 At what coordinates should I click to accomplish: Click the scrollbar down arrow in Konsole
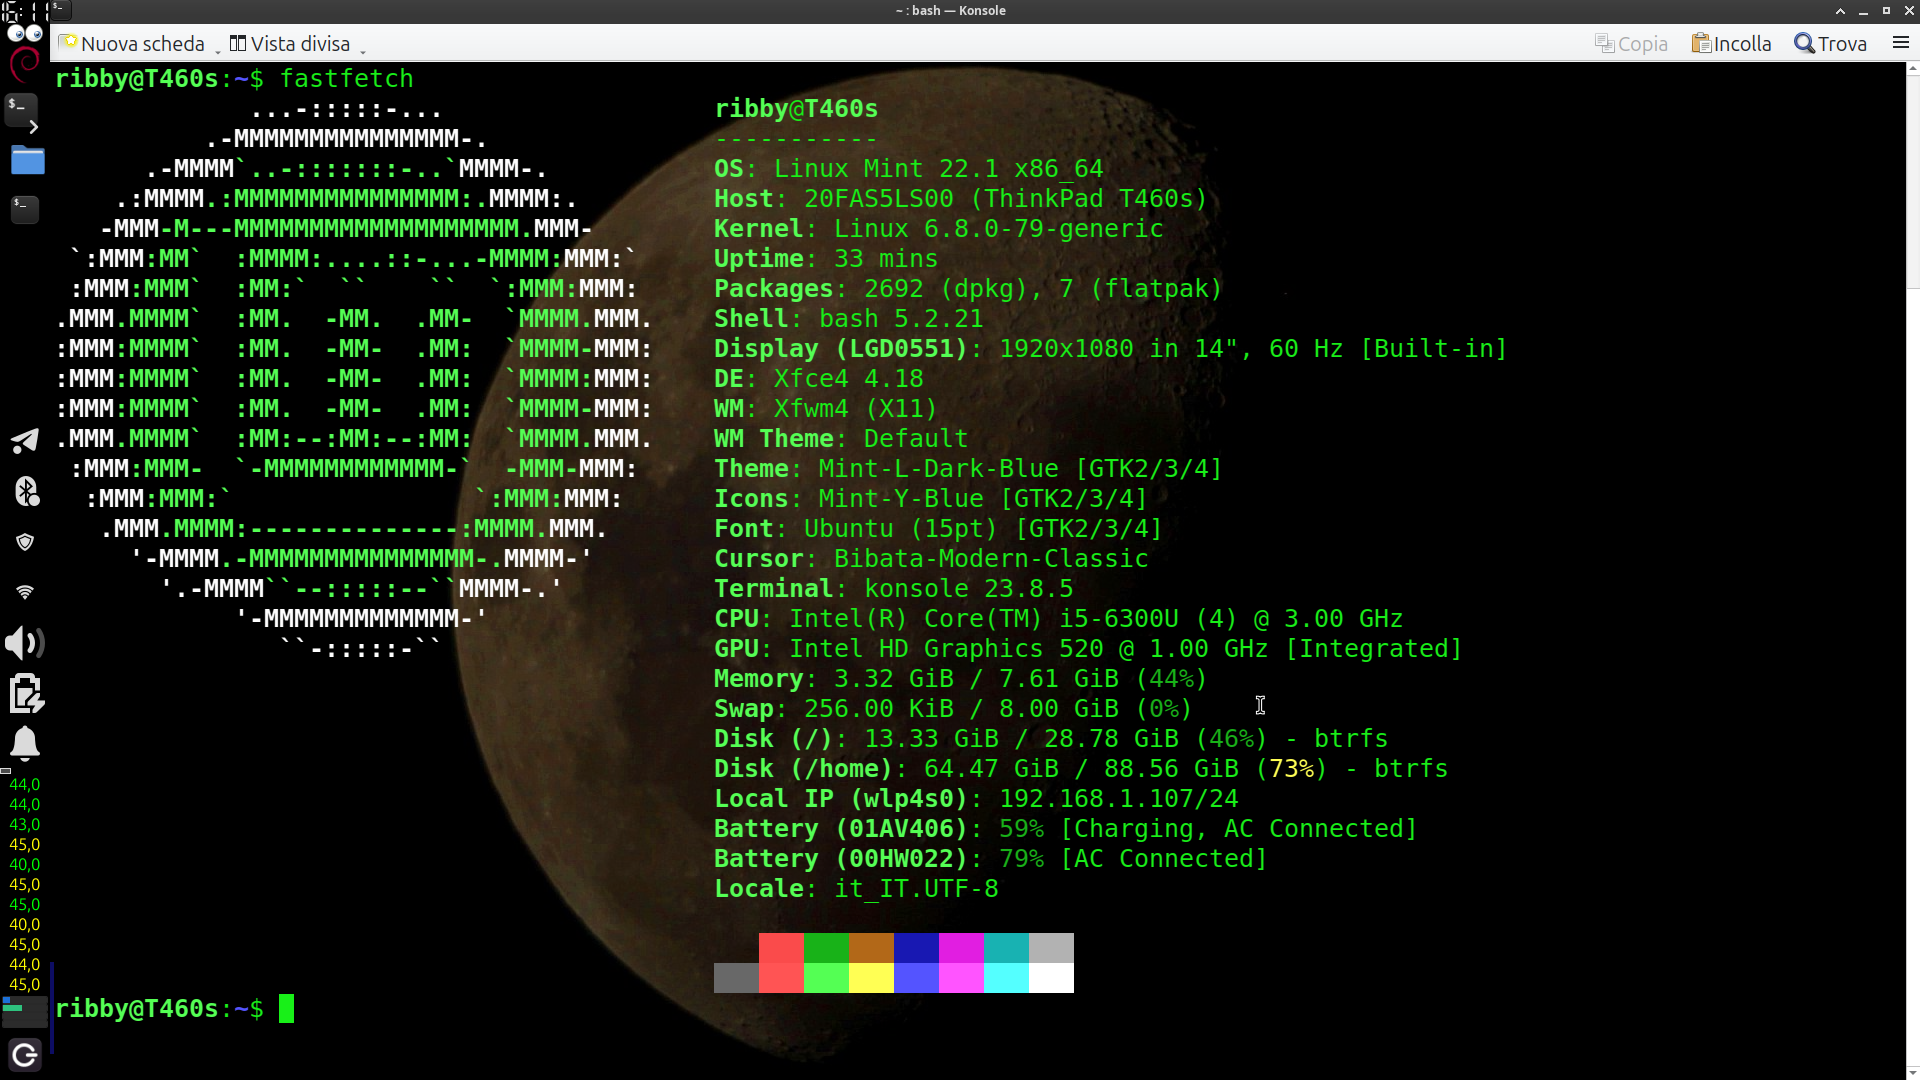1913,1071
